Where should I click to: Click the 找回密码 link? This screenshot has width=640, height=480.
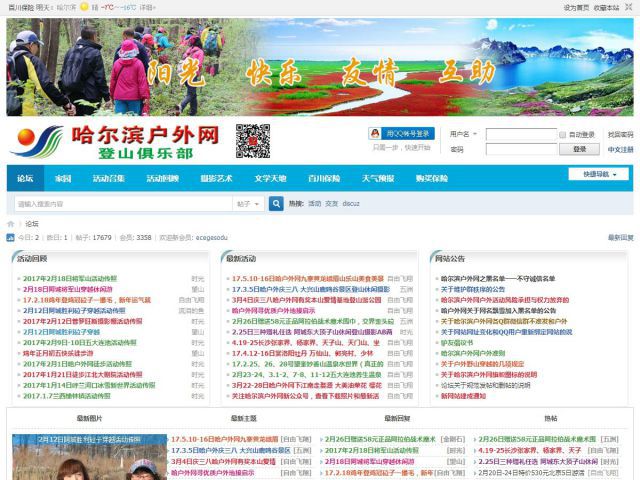pos(620,134)
